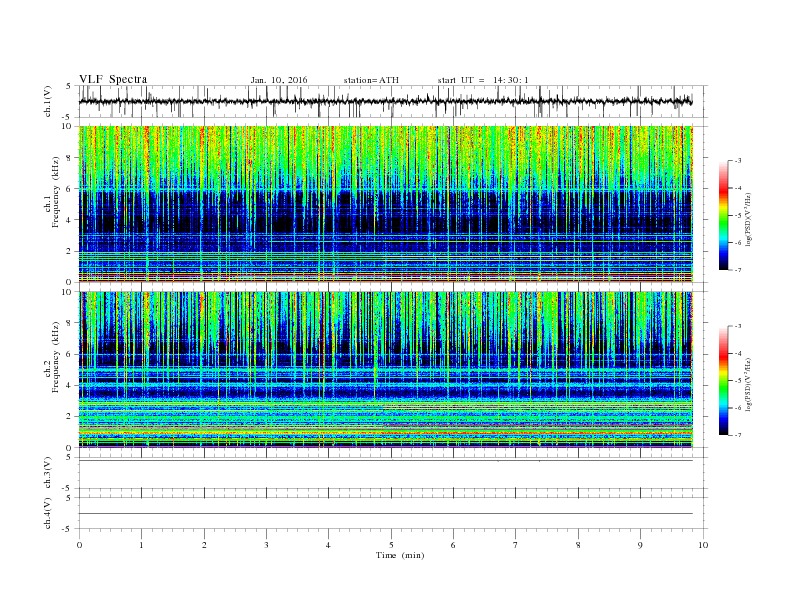Screen dimensions: 792x612
Task: Click the "8" tick on the Time axis
Action: [x=578, y=545]
